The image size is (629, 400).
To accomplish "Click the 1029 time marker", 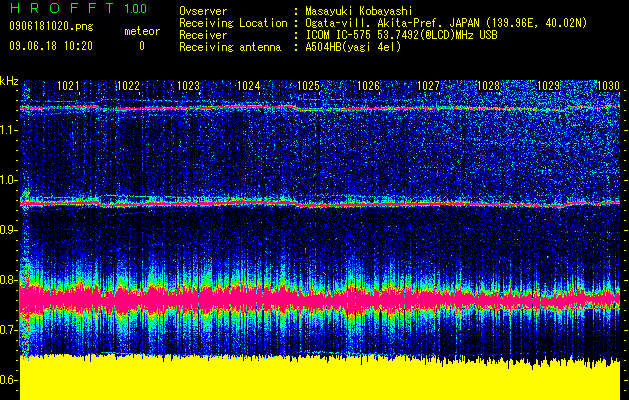I will 548,86.
